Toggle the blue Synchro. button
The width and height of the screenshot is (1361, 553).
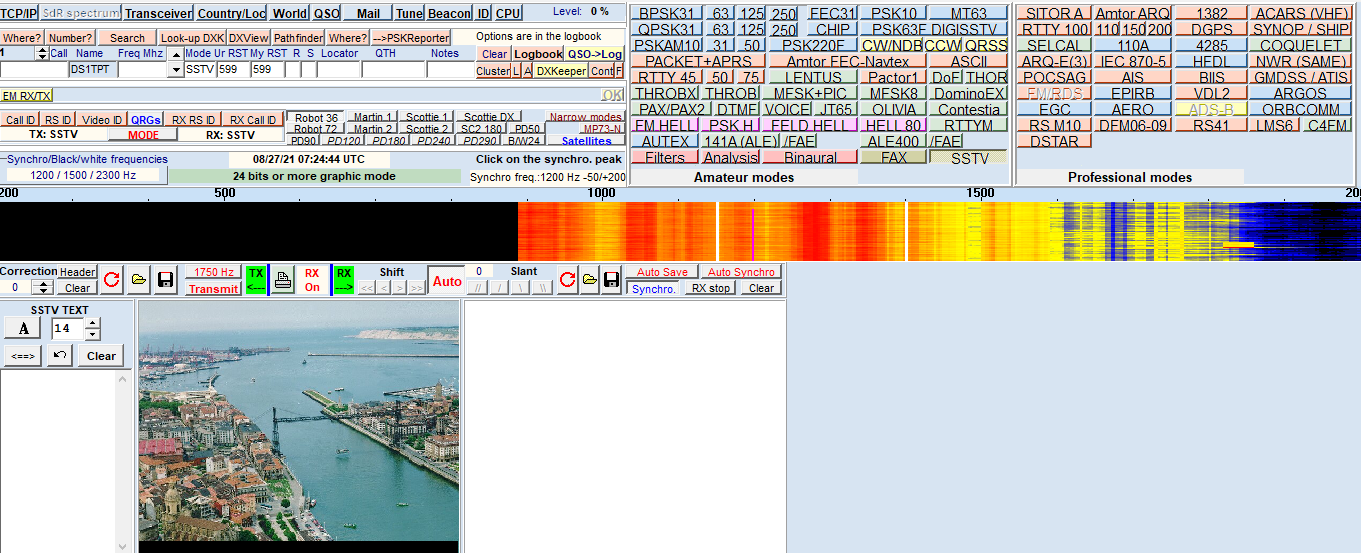[x=653, y=288]
